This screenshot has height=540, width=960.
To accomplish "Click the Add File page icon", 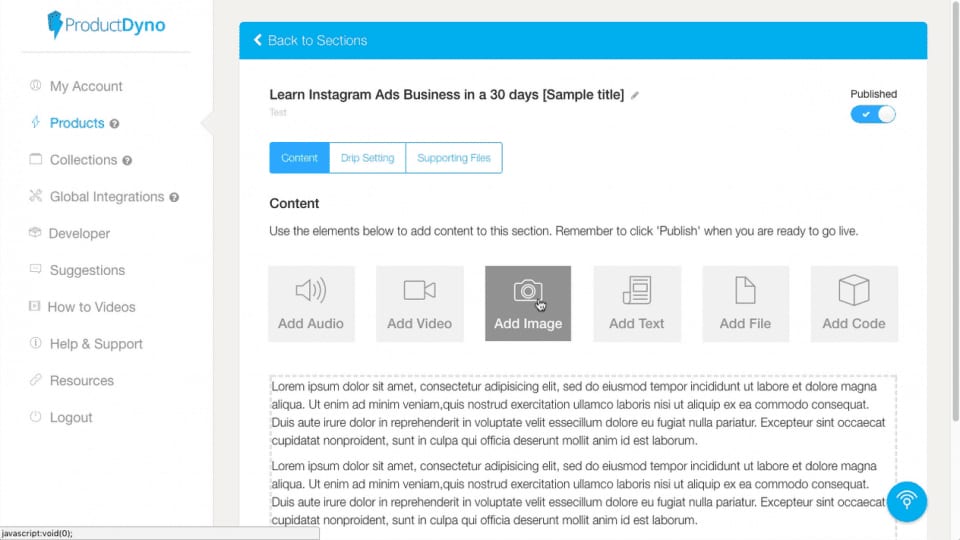I will [745, 290].
